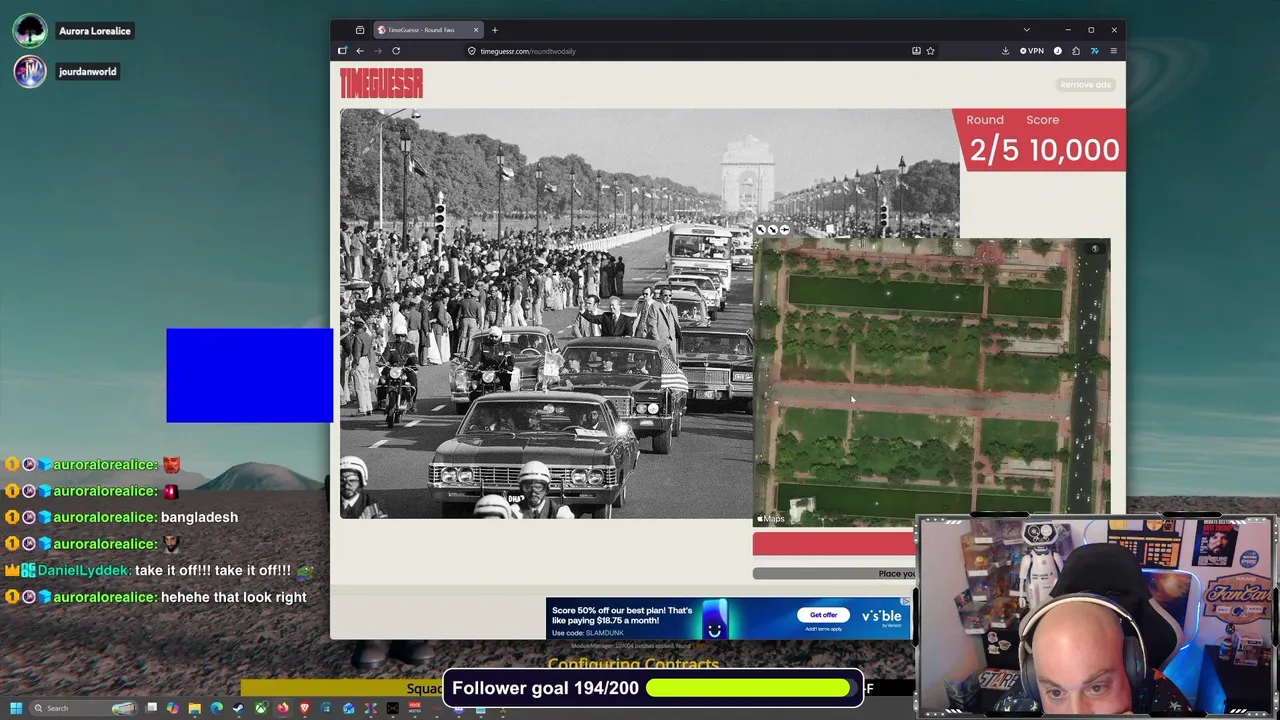The height and width of the screenshot is (720, 1280).
Task: Switch to Firefox on the taskbar
Action: point(283,708)
